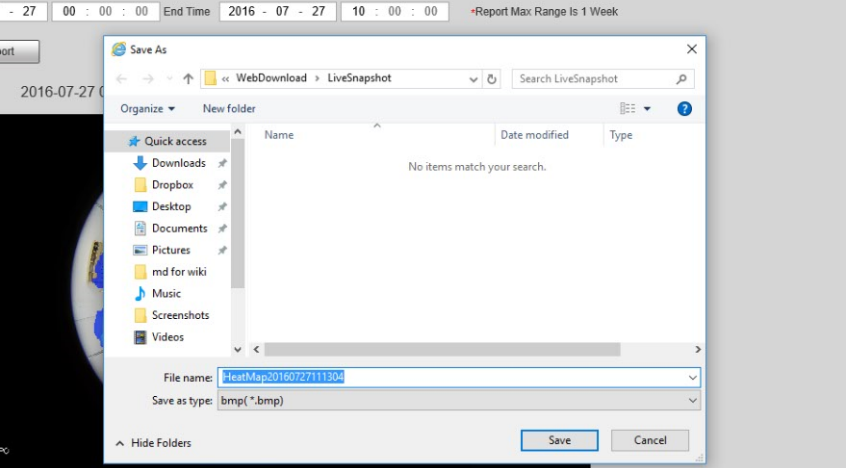The width and height of the screenshot is (846, 468).
Task: Open the File name history dropdown arrow
Action: click(692, 377)
